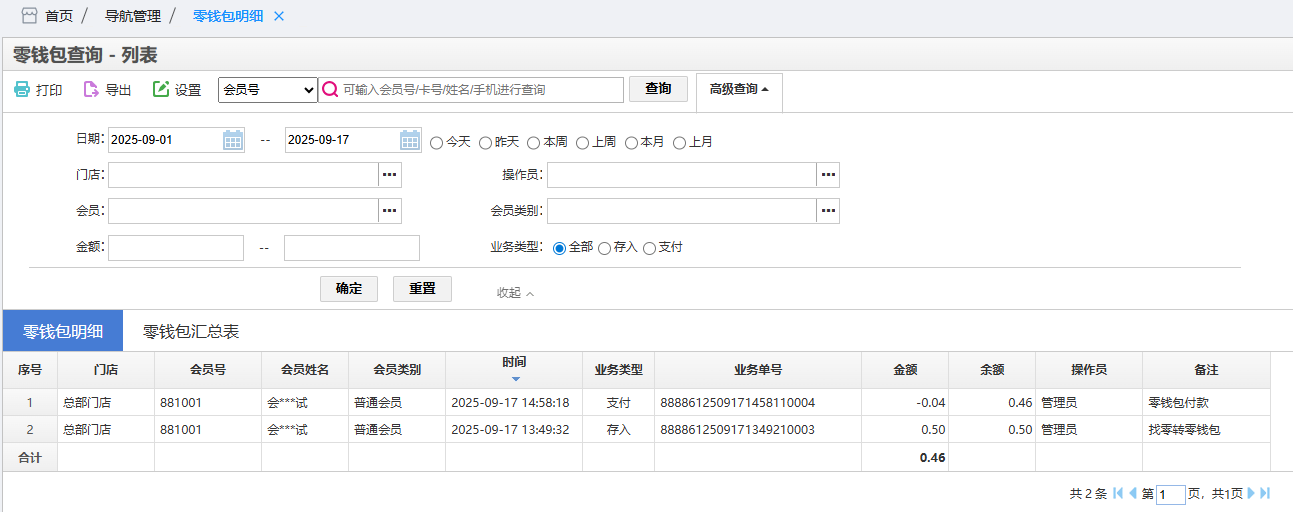This screenshot has height=512, width=1293.
Task: Select the 今天 (today) radio option
Action: point(437,143)
